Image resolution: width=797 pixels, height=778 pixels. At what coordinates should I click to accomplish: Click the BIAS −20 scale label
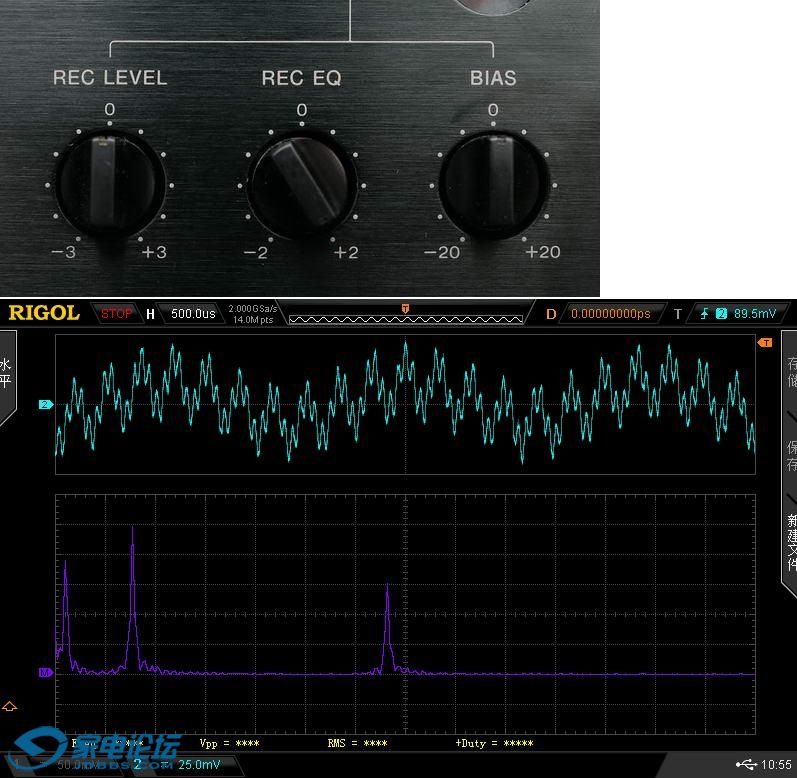(442, 252)
